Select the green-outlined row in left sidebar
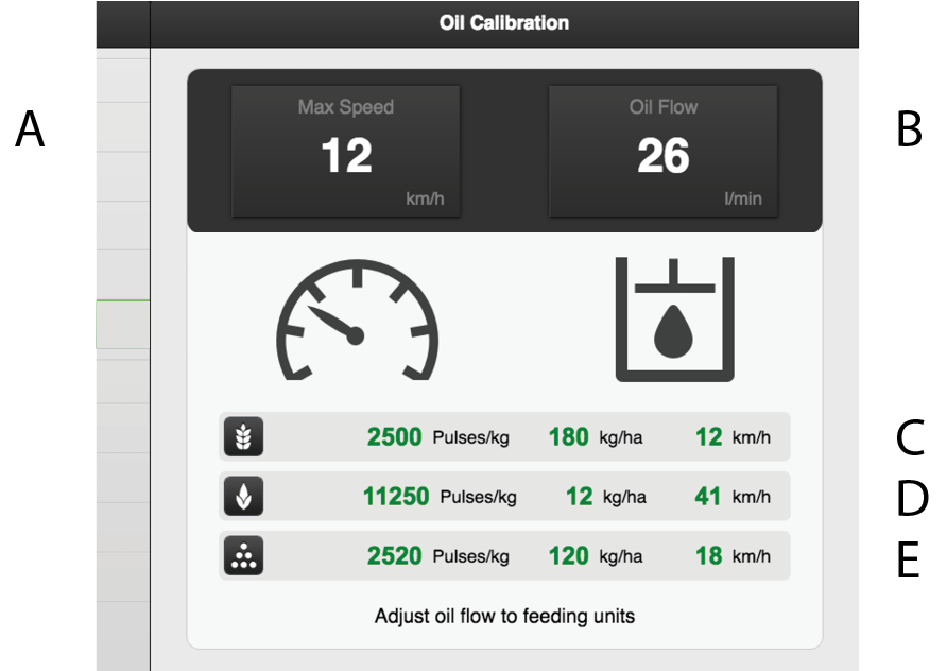The width and height of the screenshot is (938, 671). tap(123, 324)
